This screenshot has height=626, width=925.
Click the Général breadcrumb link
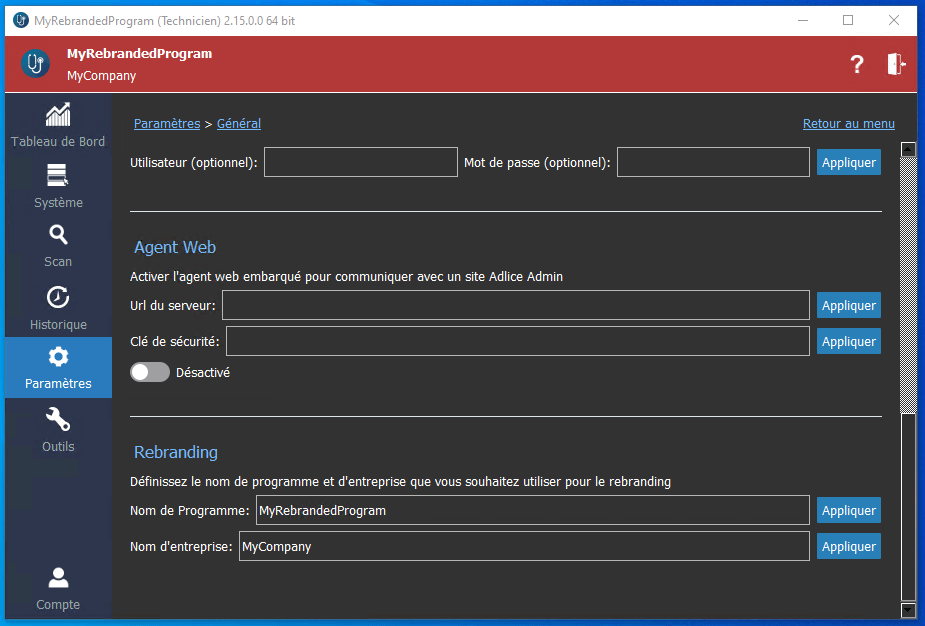pos(239,124)
